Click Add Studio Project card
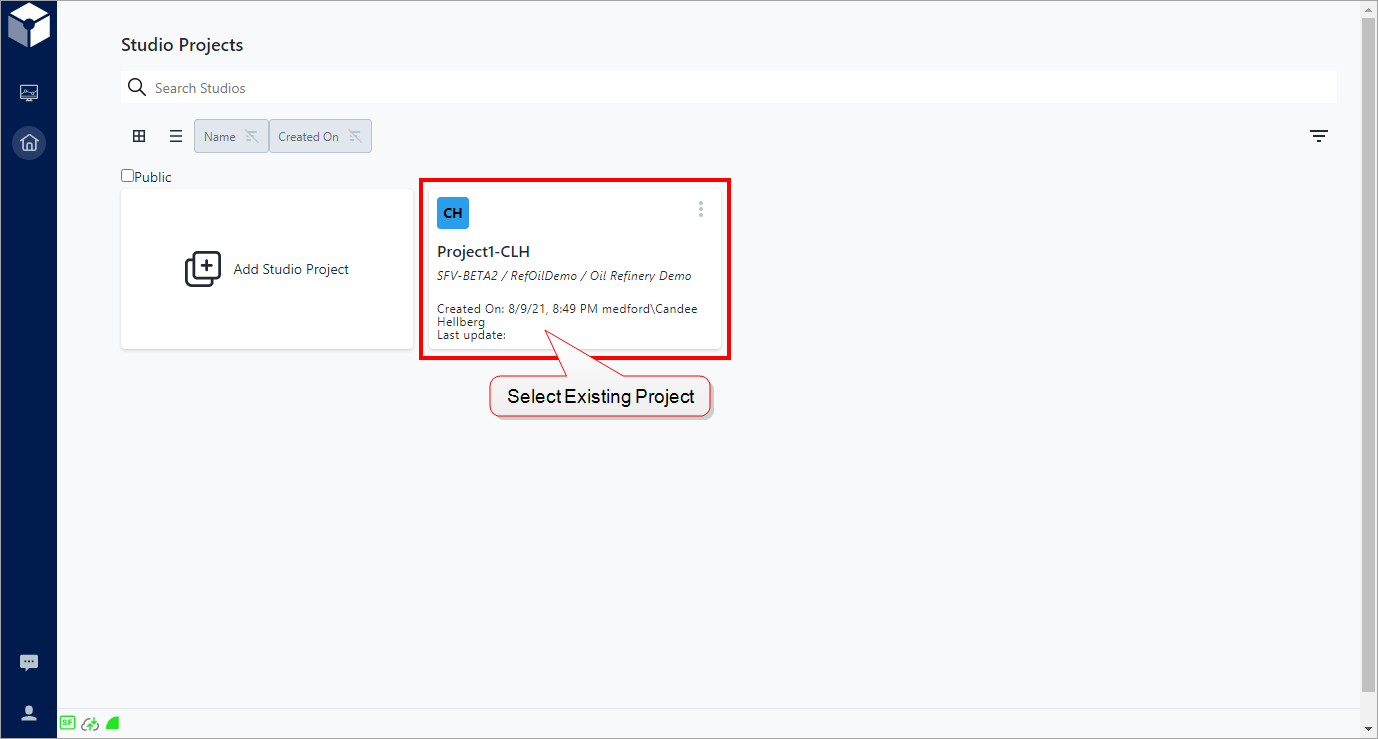Screen dimensions: 1378x739 point(267,269)
